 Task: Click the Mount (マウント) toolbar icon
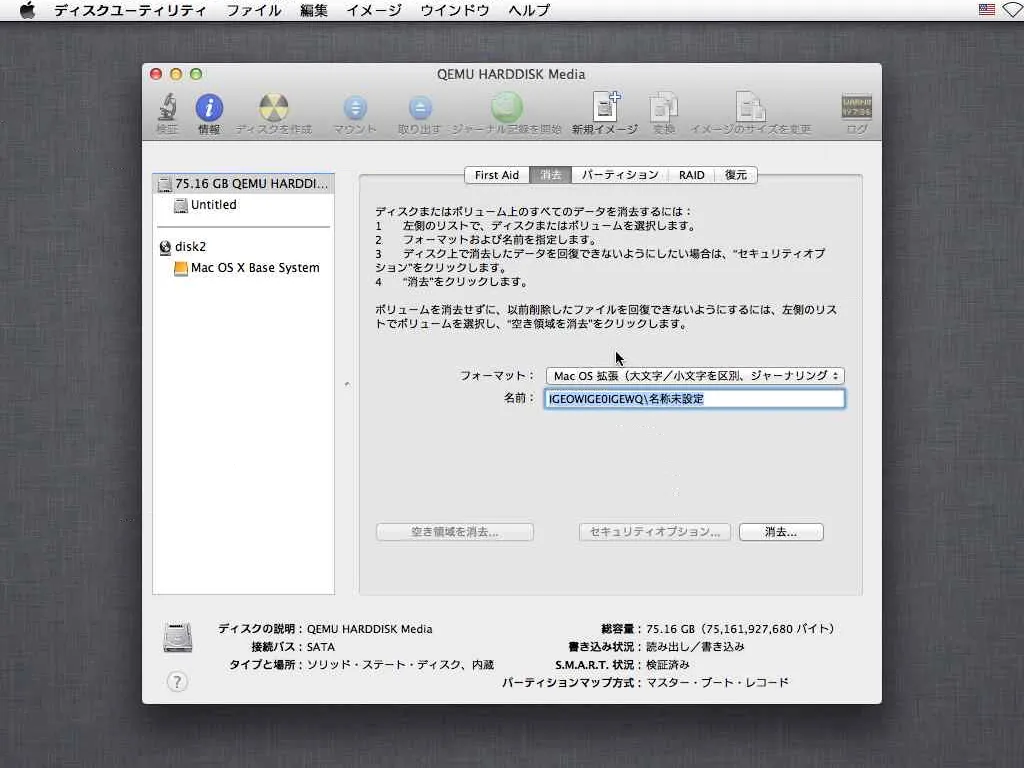355,108
